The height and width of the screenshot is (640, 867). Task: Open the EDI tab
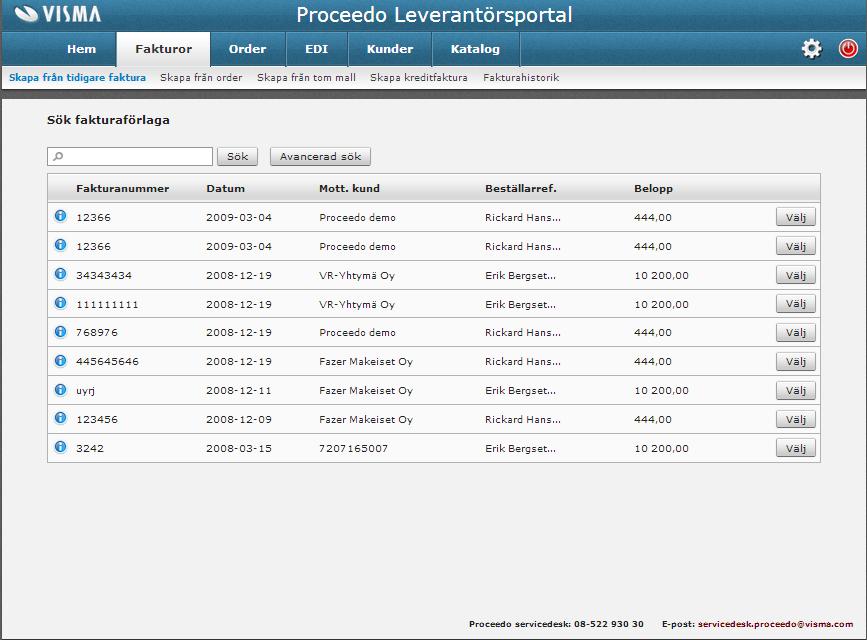point(317,49)
